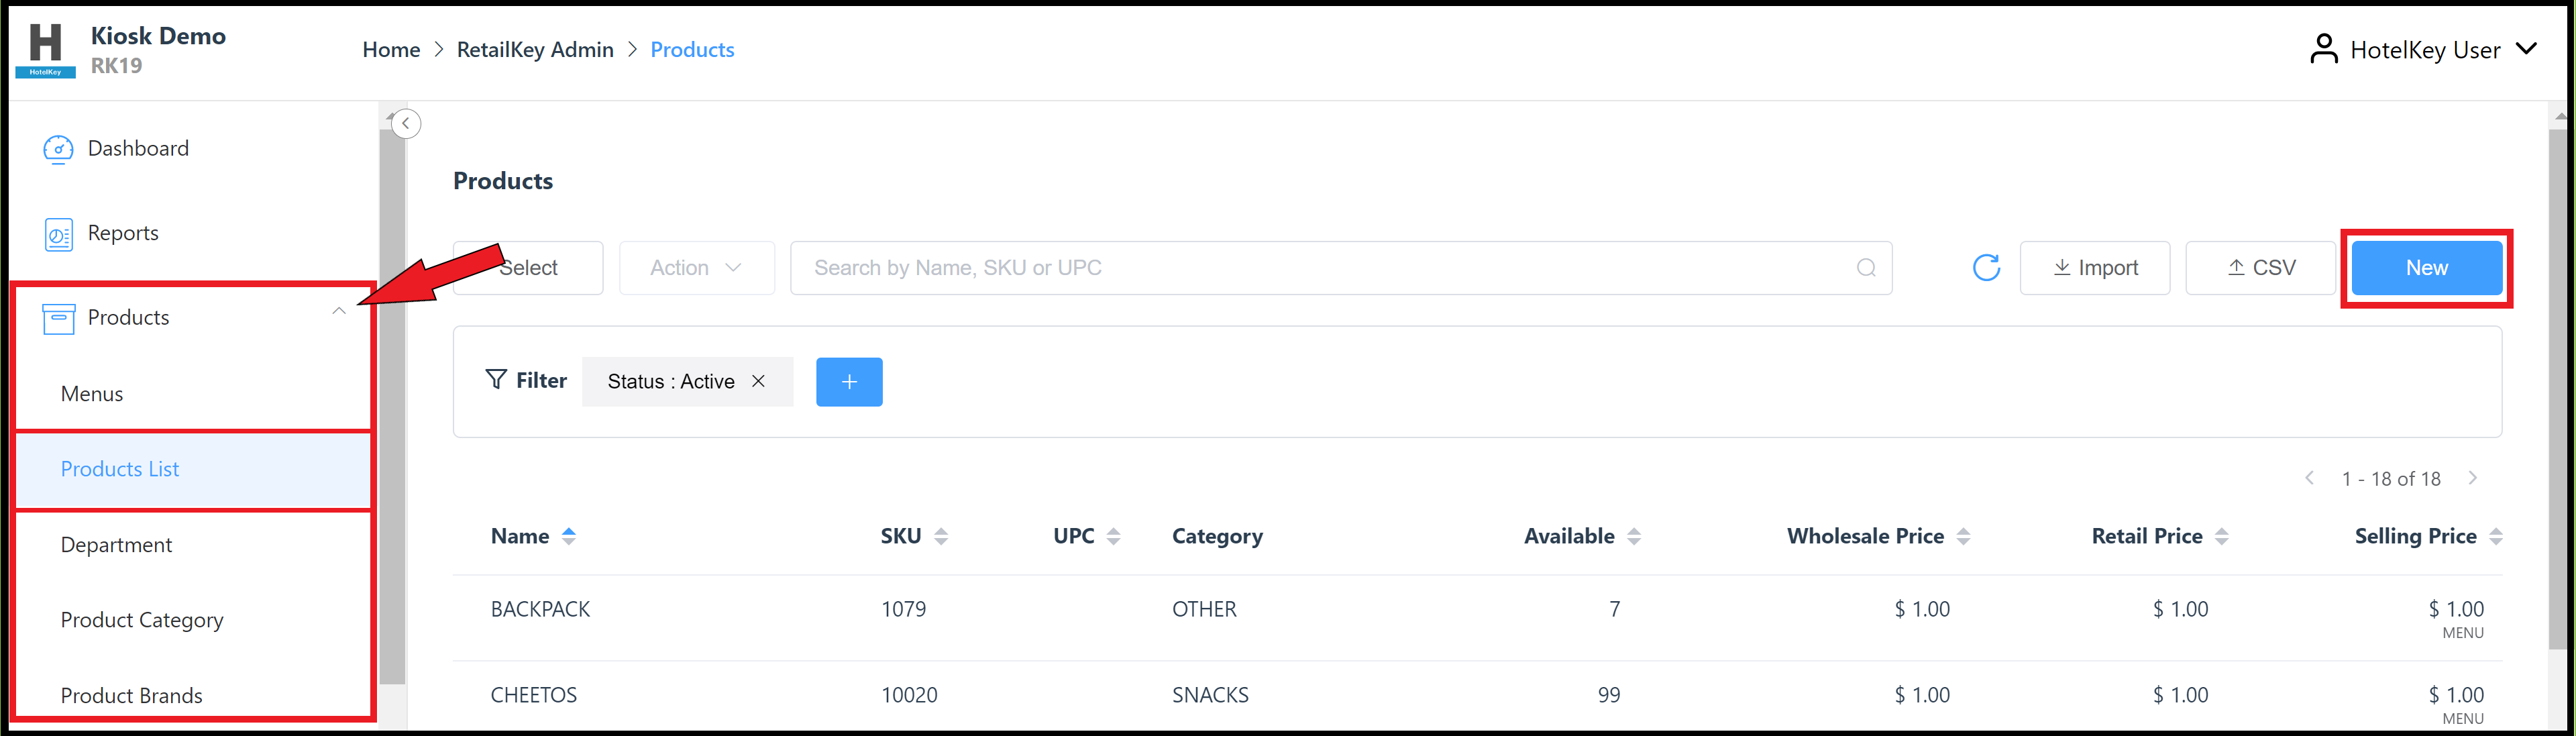Open search using the magnifier icon

pos(1866,267)
